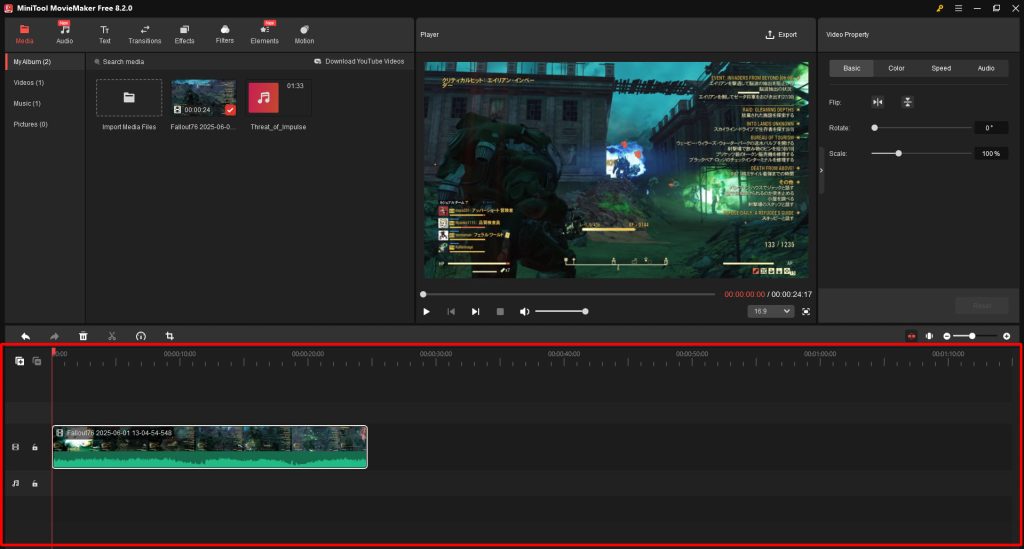Select the Fallout76 video thumbnail
1024x549 pixels.
(x=203, y=97)
